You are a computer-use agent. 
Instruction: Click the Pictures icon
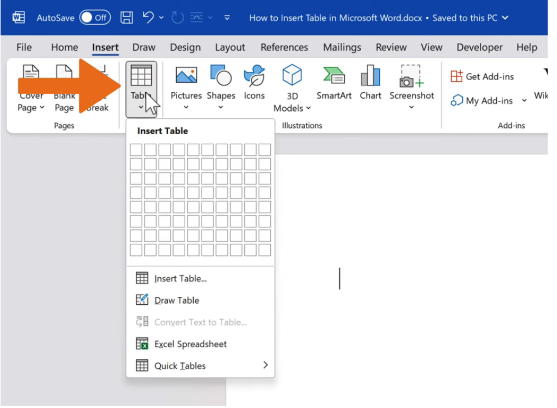(186, 75)
